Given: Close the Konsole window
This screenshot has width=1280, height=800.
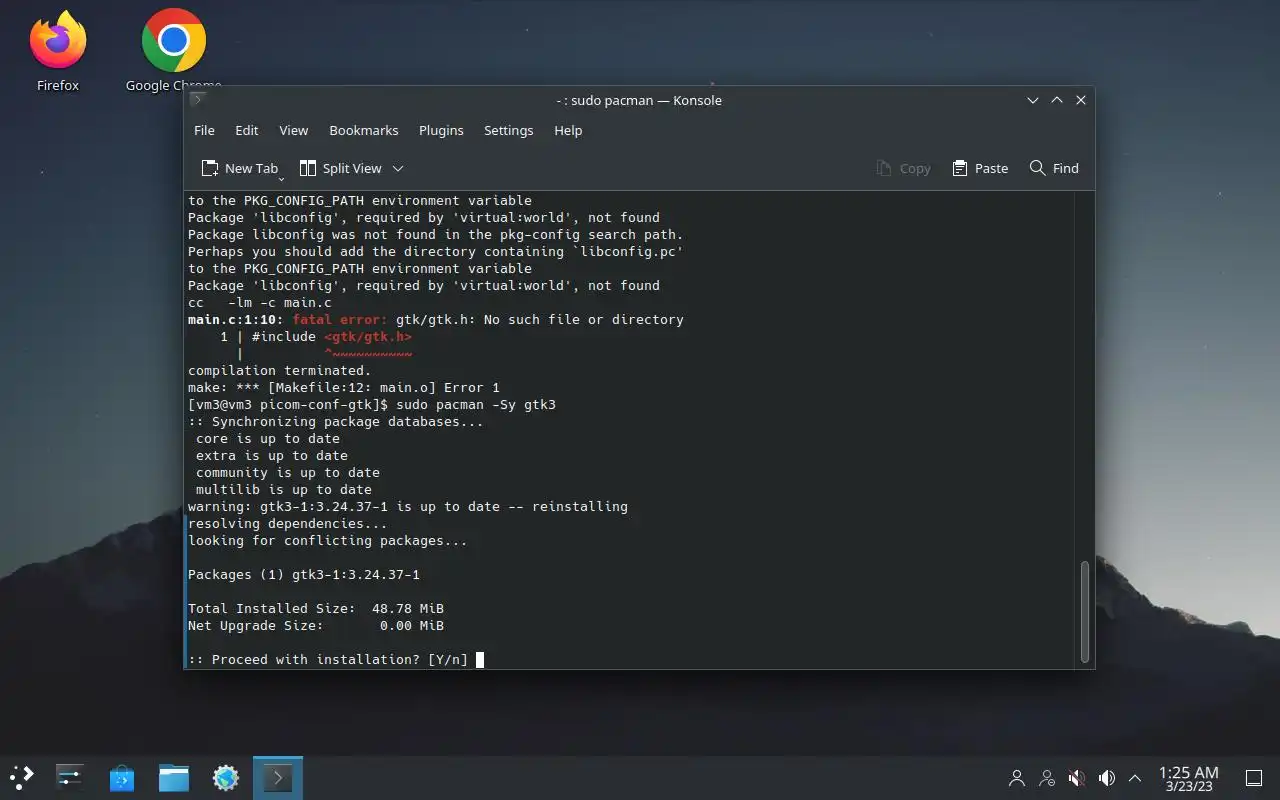Looking at the screenshot, I should [1081, 100].
